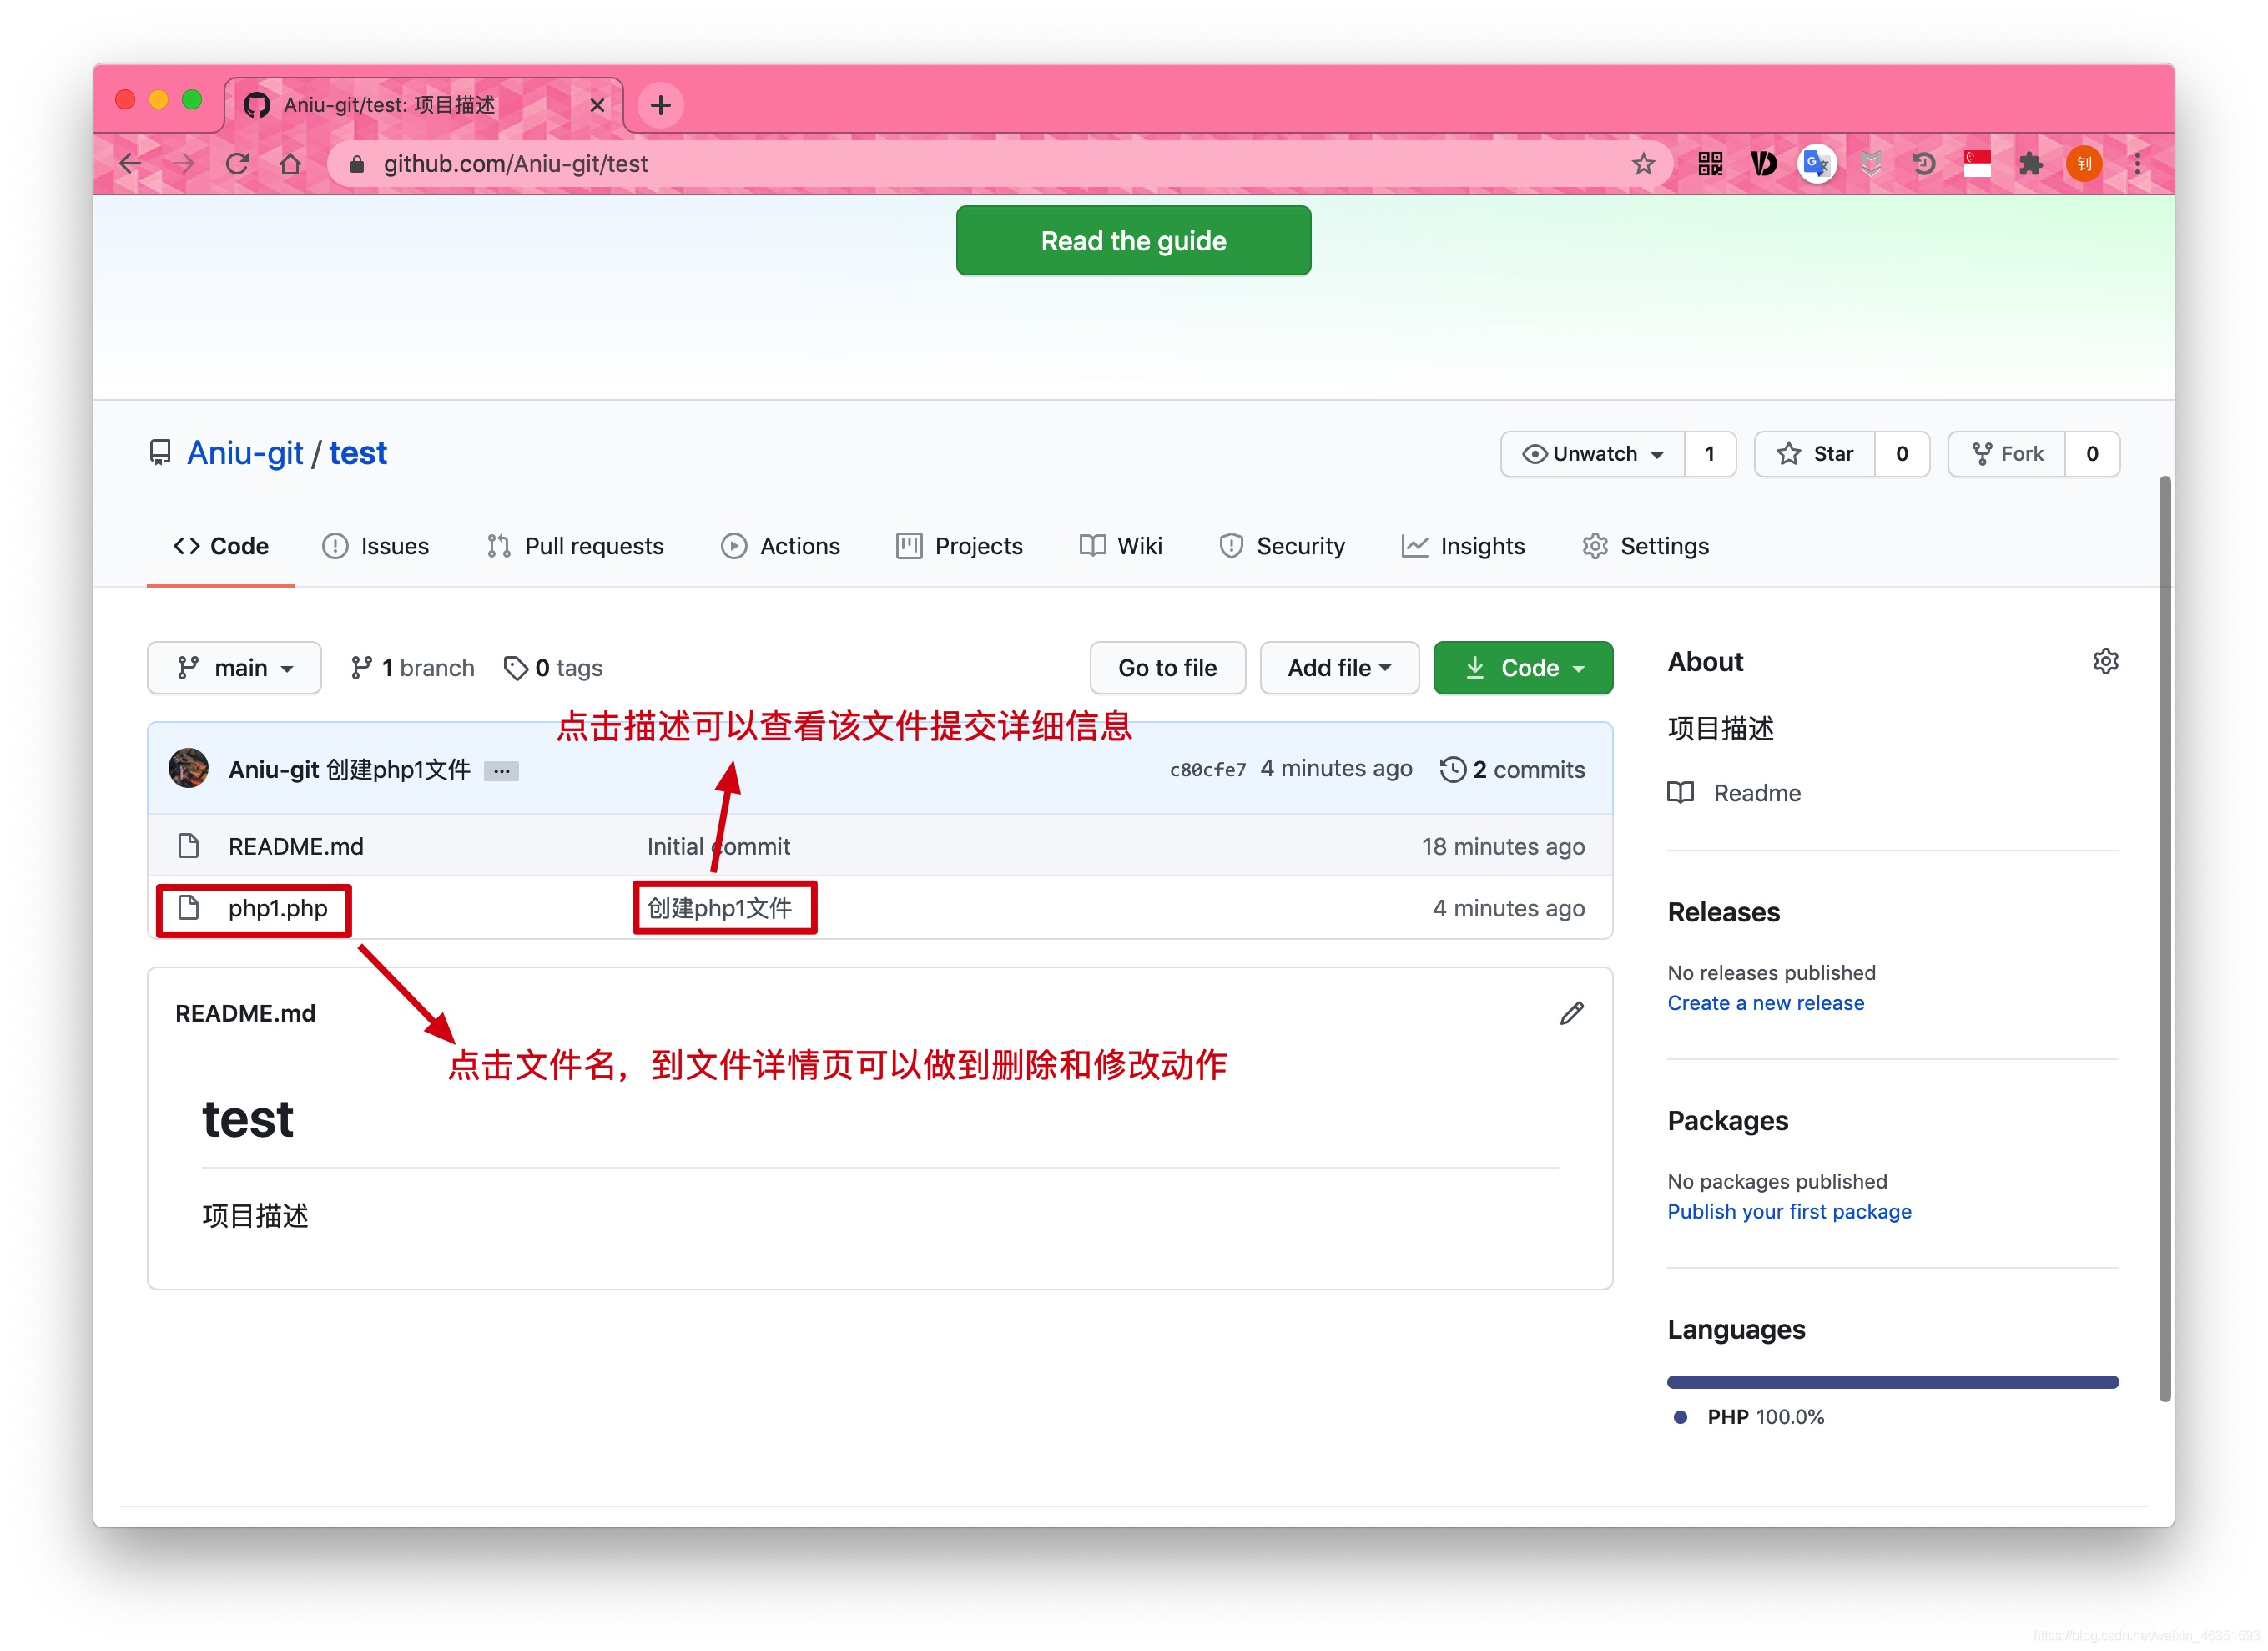Screen dimensions: 2268x1651
Task: Click the PHP 100.0% language entry
Action: coord(1749,1417)
